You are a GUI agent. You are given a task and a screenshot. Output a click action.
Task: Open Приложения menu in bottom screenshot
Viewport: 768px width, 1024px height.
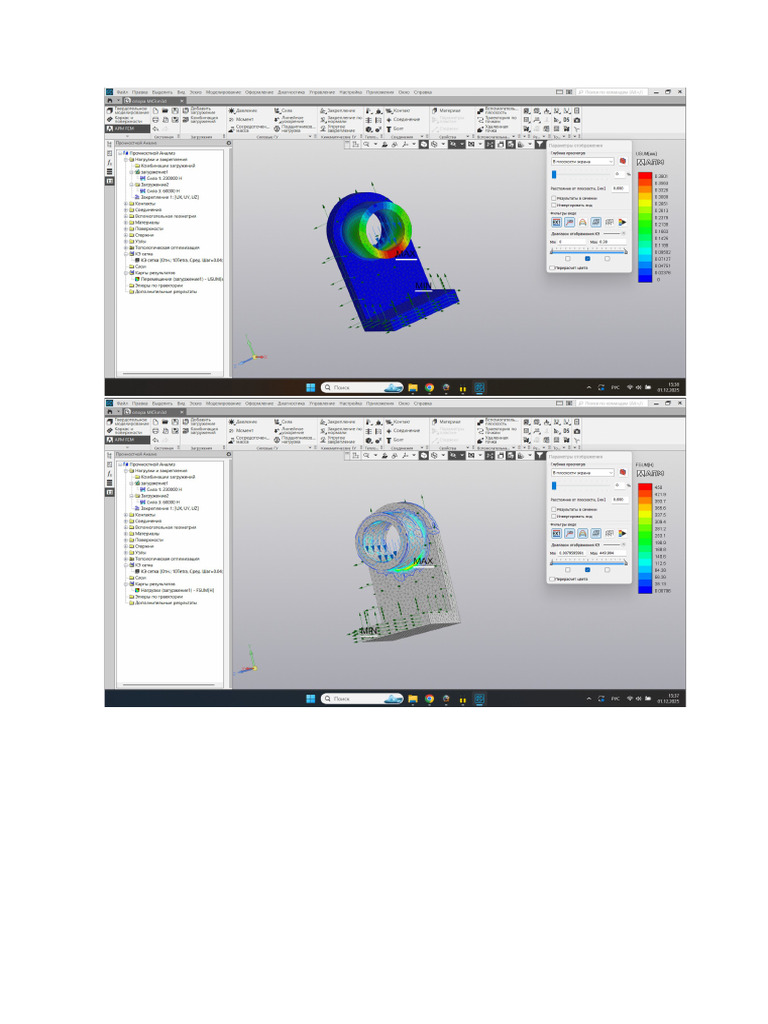pos(380,404)
